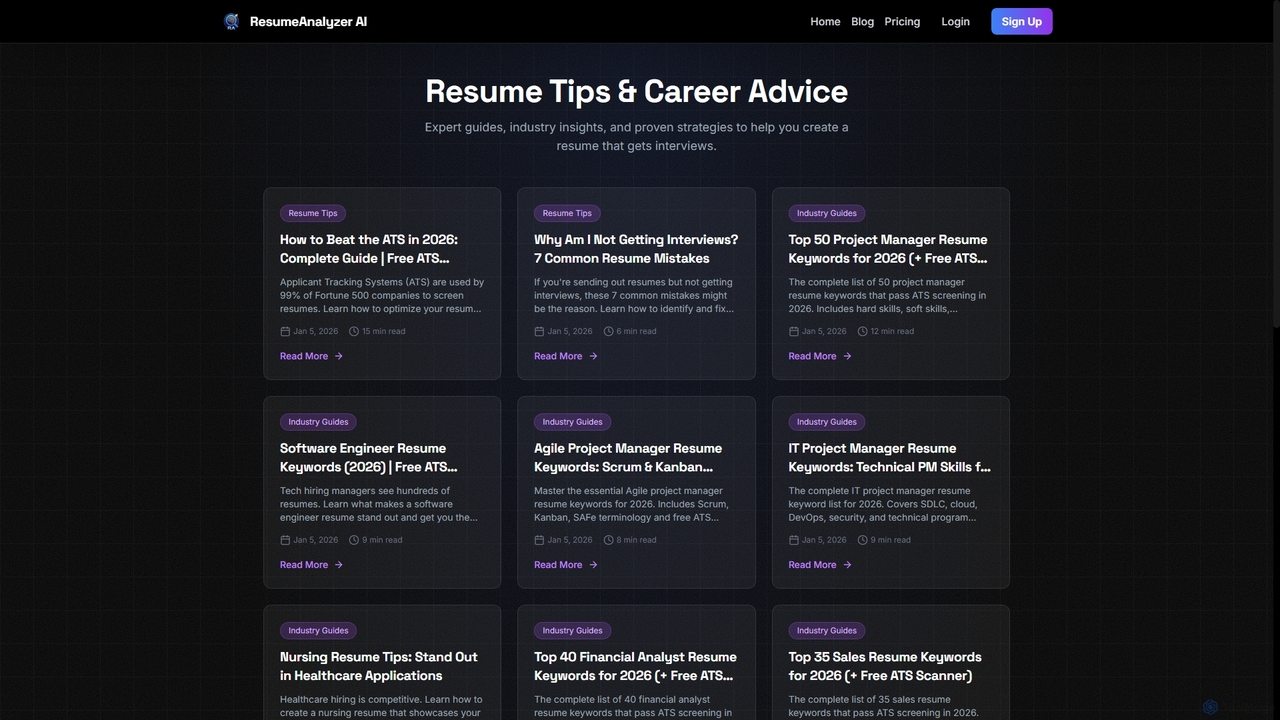Click arrow icon on Top 50 Project Manager Read More
This screenshot has height=720, width=1280.
(847, 356)
